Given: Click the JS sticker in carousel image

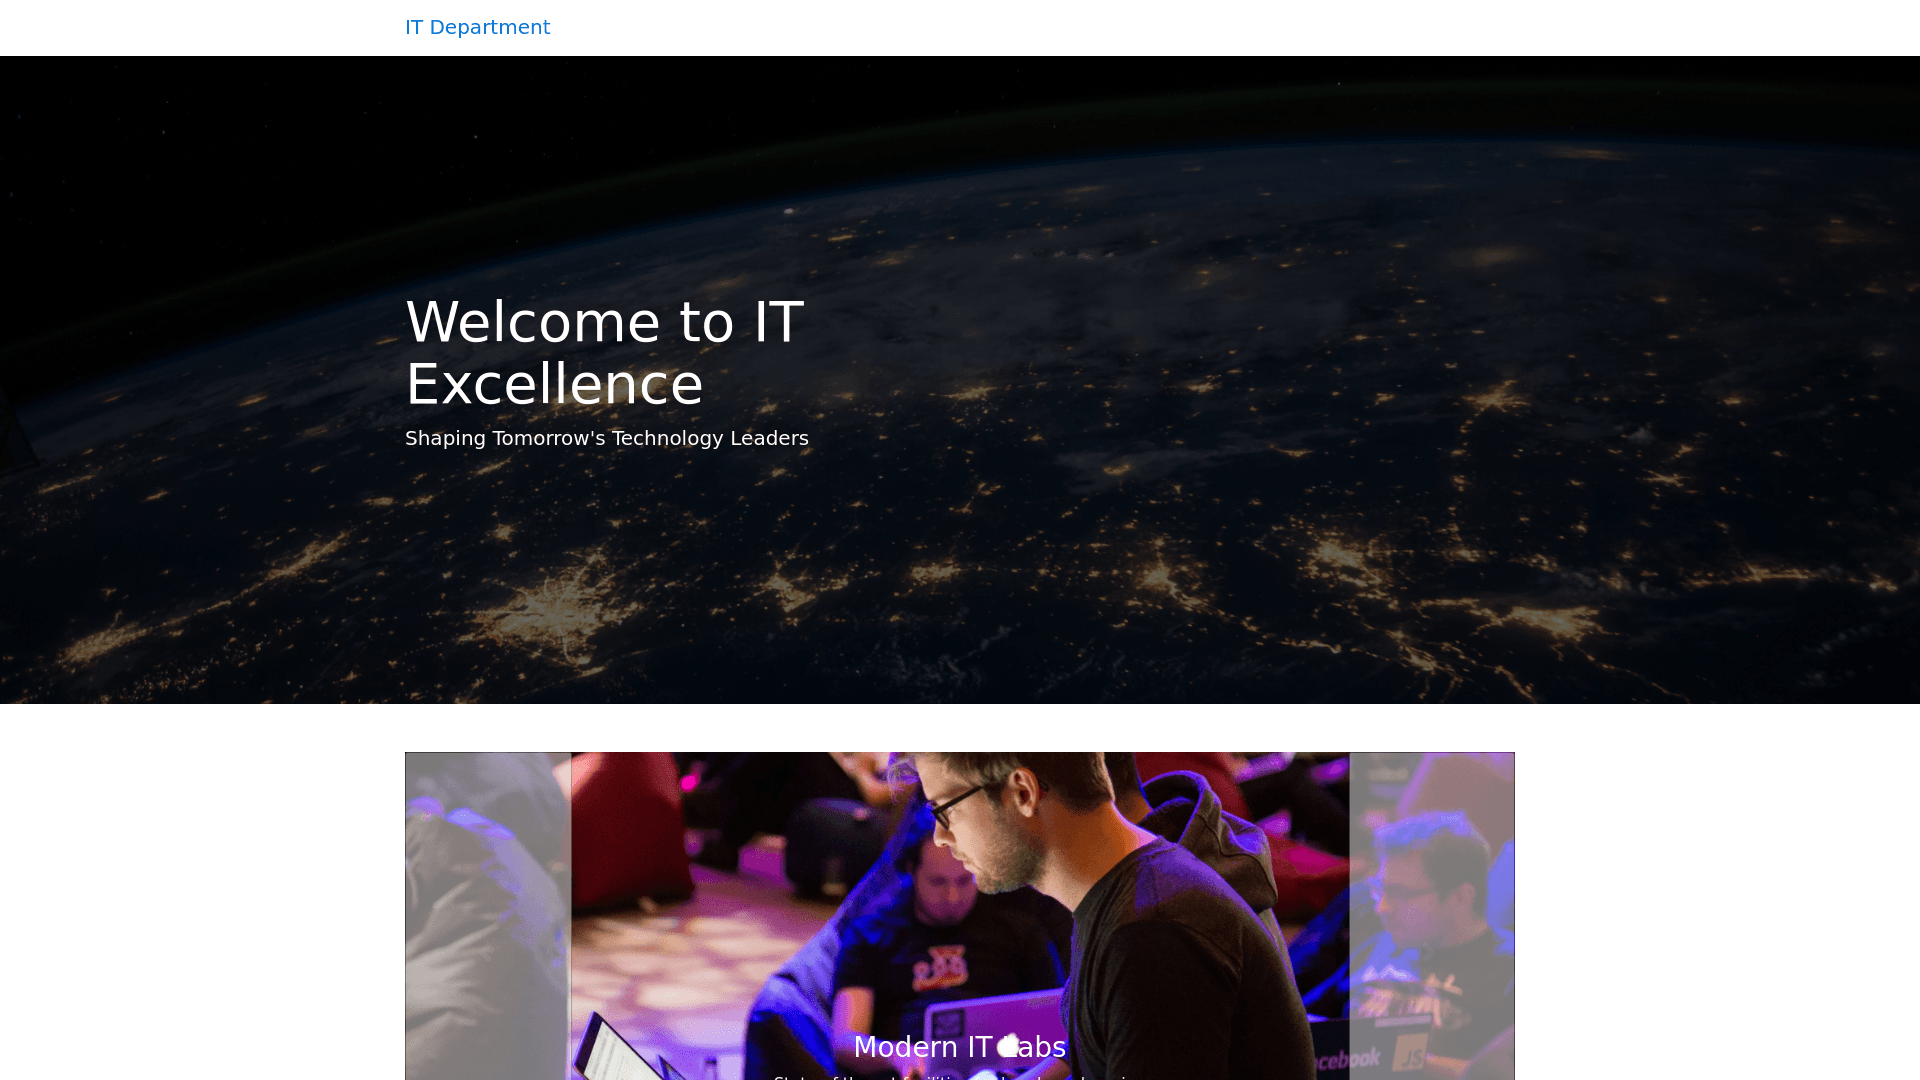Looking at the screenshot, I should click(1411, 1054).
